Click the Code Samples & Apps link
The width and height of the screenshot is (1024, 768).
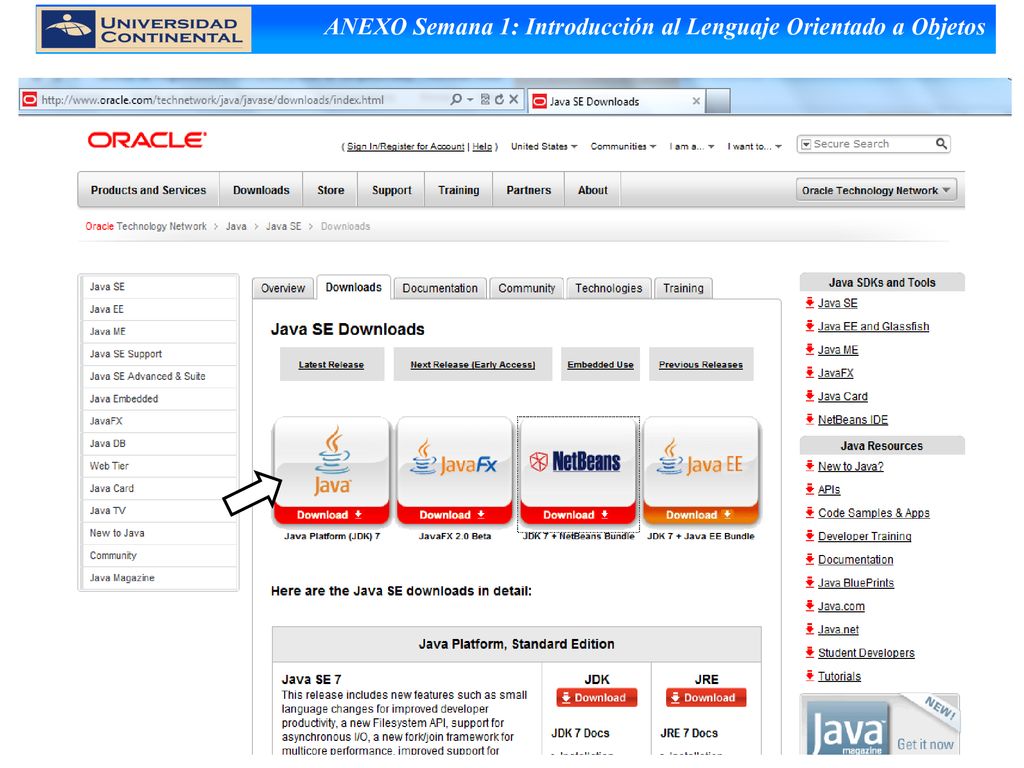click(874, 513)
